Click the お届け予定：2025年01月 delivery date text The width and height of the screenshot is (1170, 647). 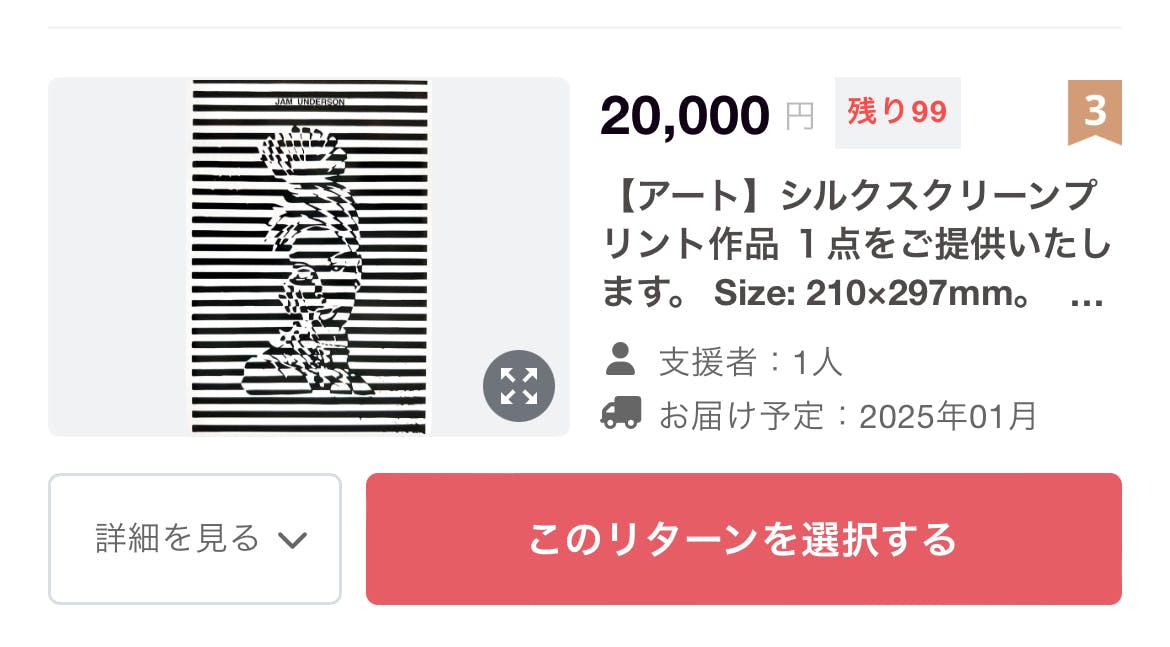coord(847,415)
